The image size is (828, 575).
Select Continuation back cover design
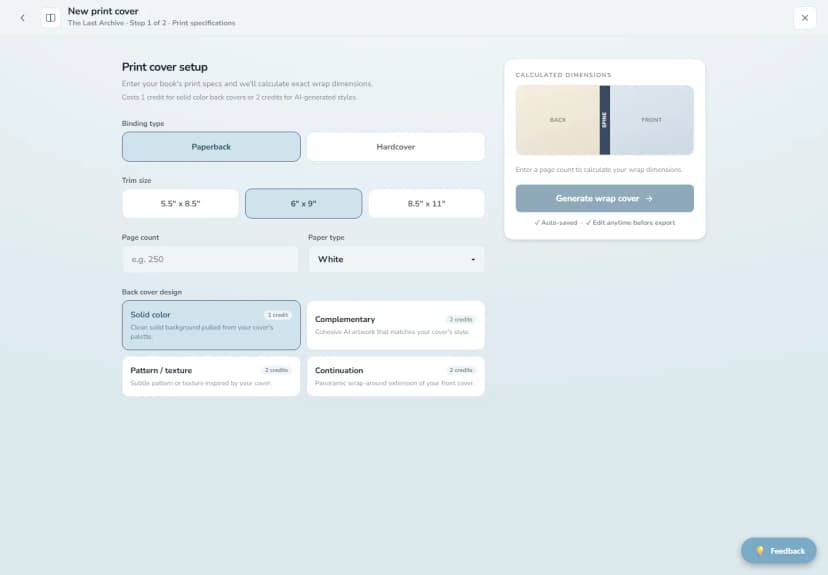(x=396, y=376)
